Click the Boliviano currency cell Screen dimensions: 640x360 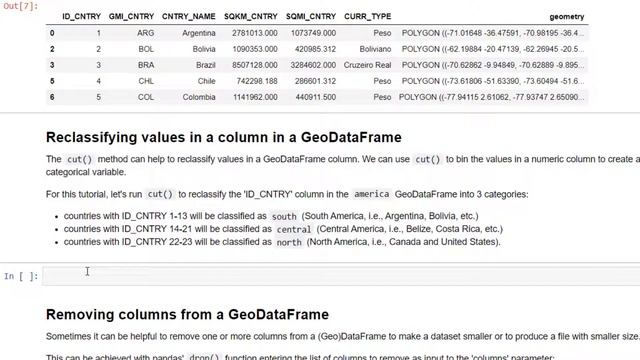375,49
